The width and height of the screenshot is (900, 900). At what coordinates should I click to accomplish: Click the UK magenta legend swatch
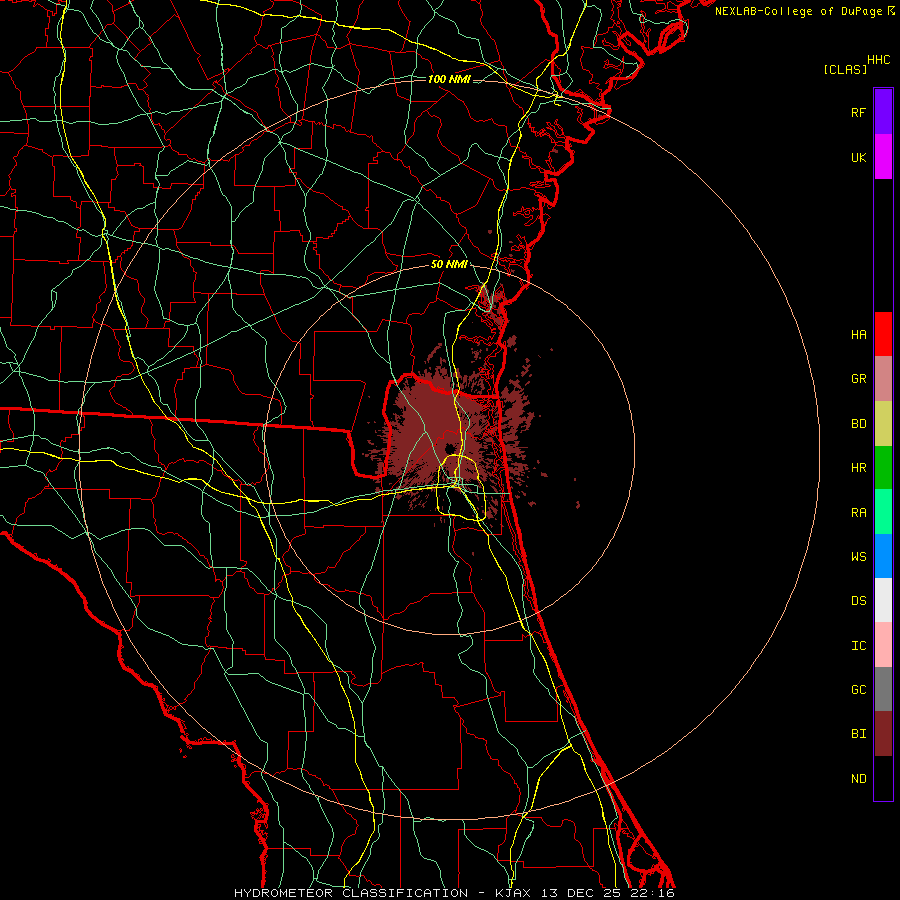pos(883,157)
